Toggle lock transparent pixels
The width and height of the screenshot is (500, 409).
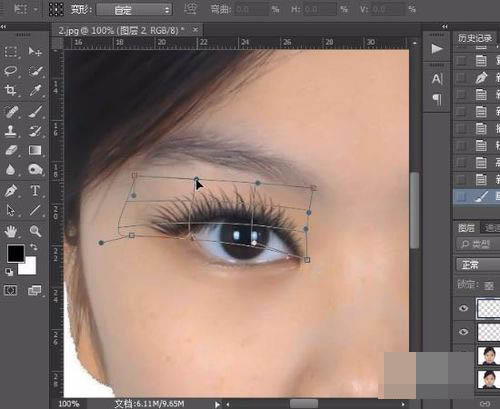[x=489, y=286]
